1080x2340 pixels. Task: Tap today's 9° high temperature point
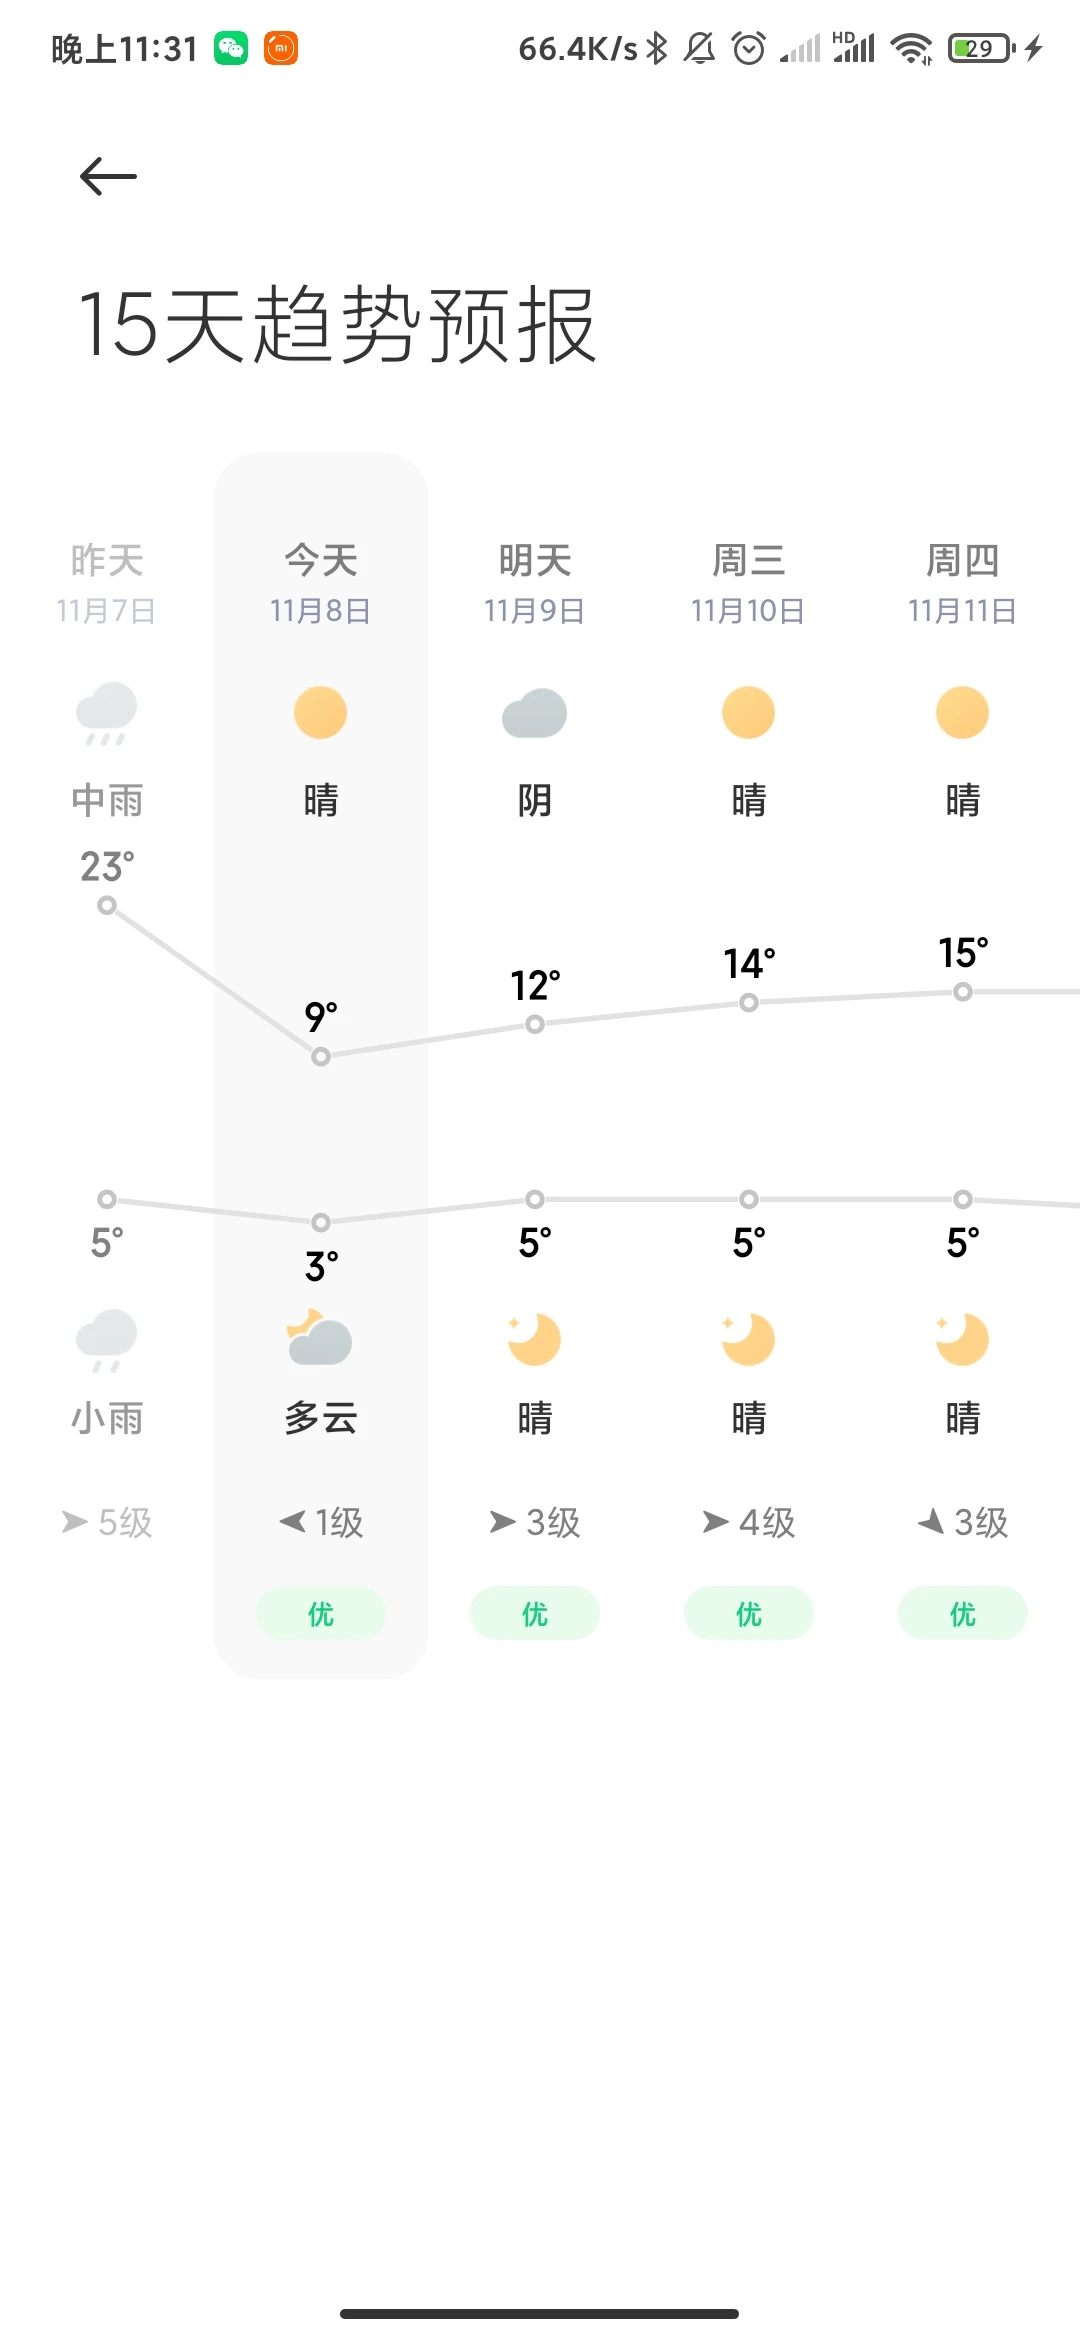click(x=321, y=1056)
